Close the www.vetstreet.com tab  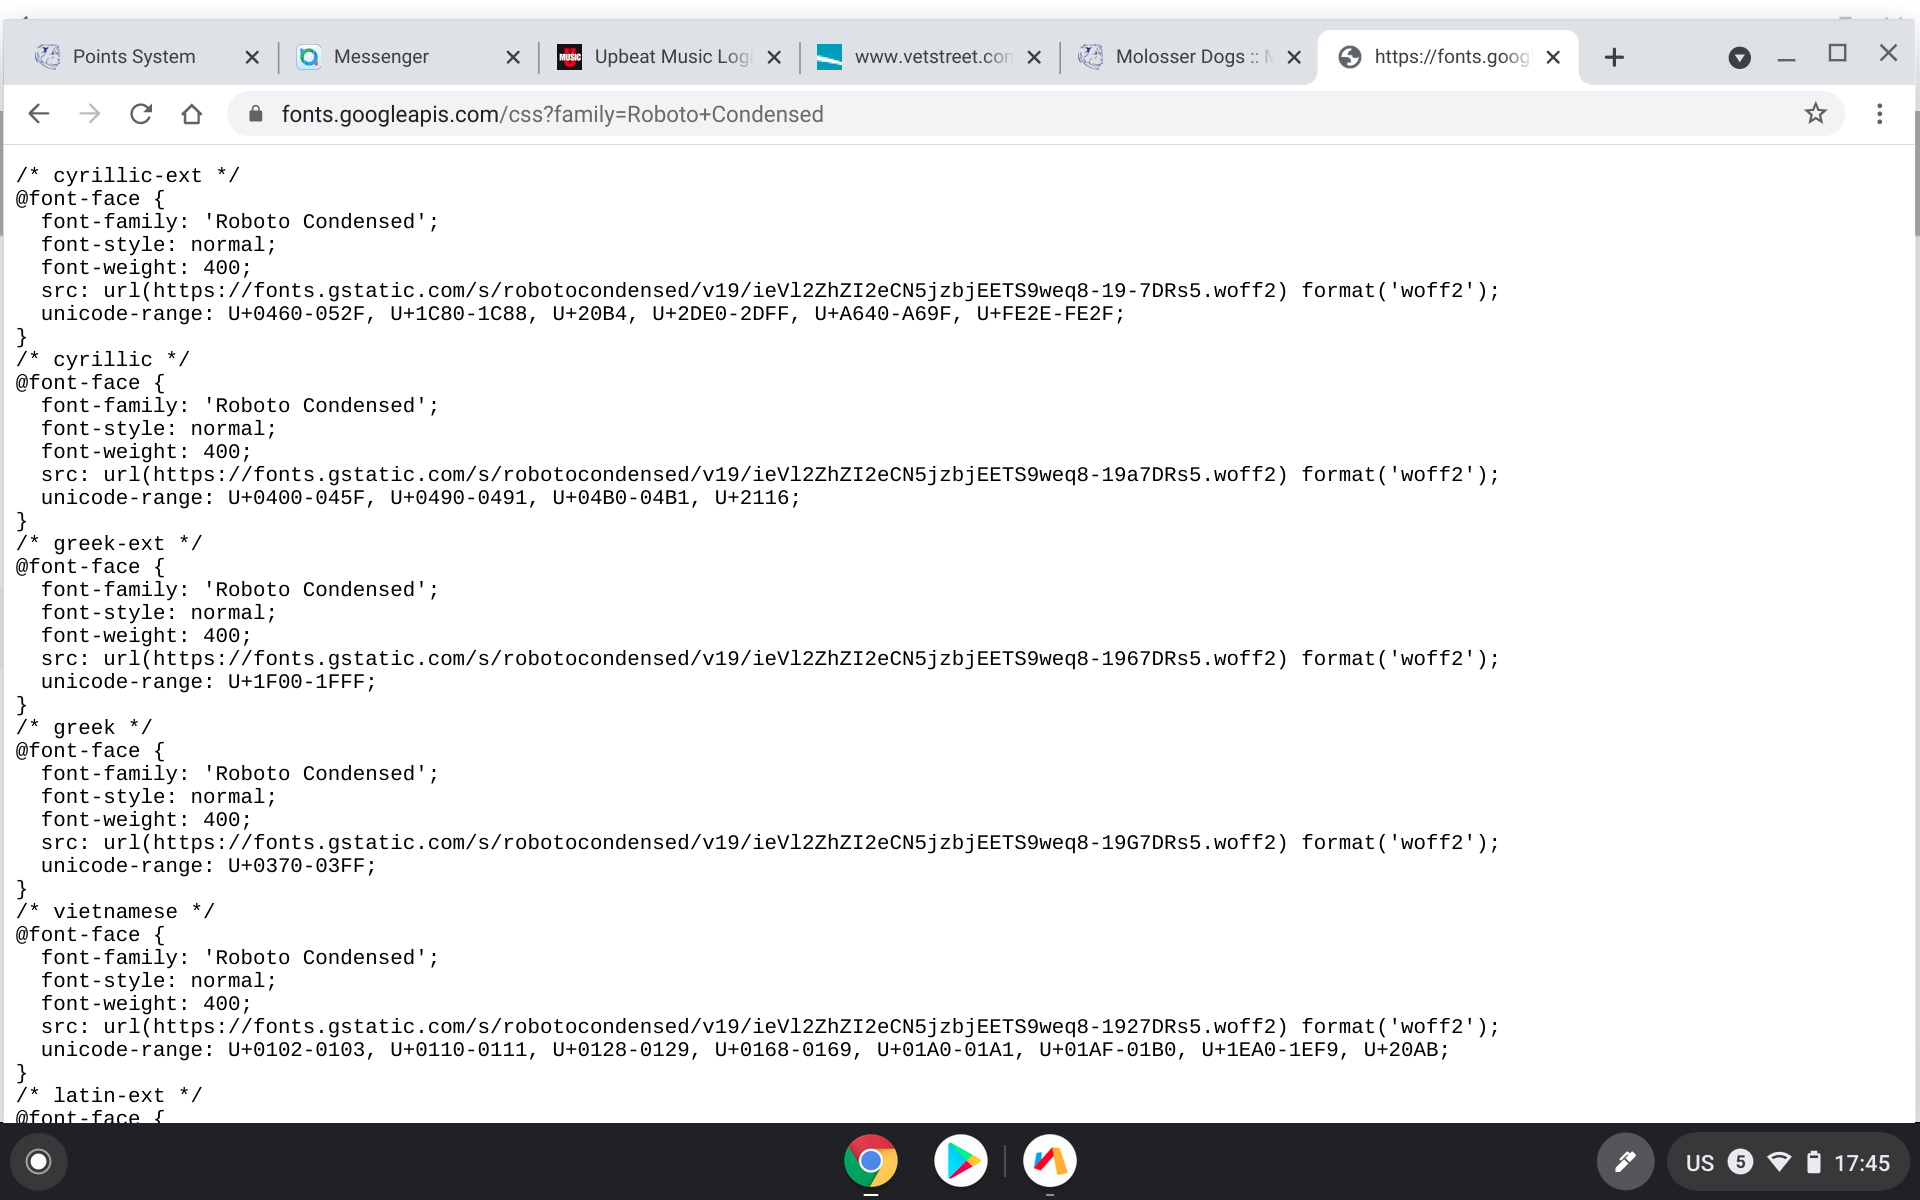[x=1034, y=57]
